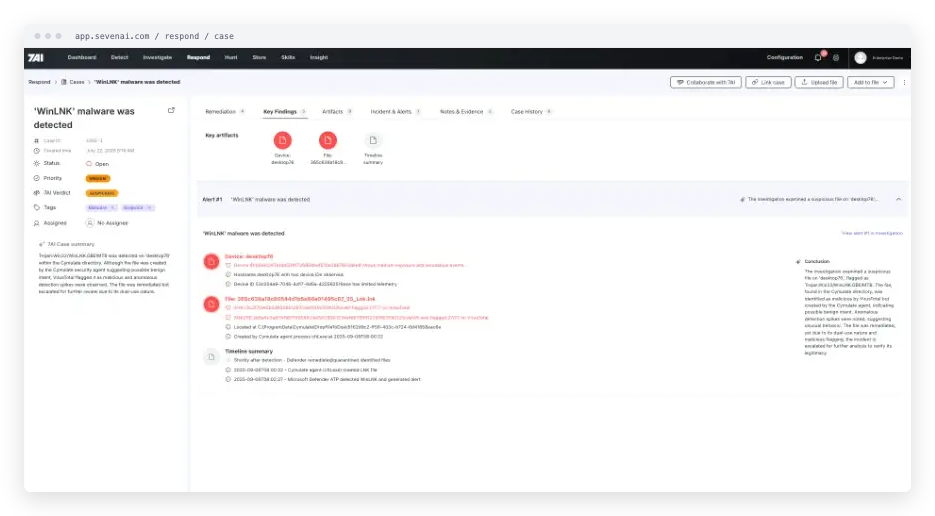935x516 pixels.
Task: Click the Alert #1 'WinLNK' malware was detected row
Action: (x=553, y=199)
